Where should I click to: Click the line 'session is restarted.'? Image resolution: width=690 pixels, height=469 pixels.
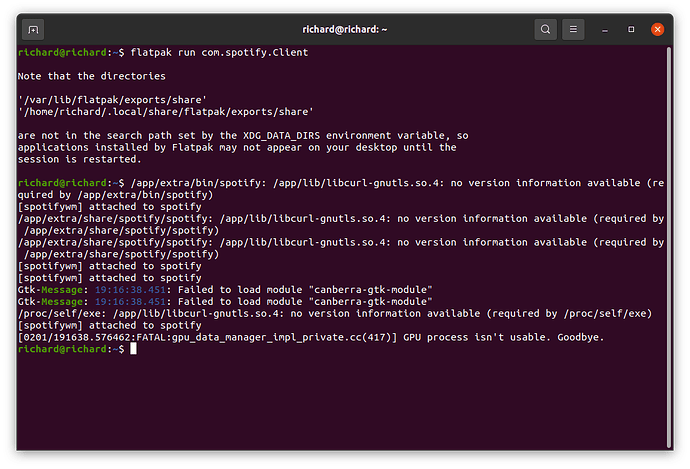[80, 159]
